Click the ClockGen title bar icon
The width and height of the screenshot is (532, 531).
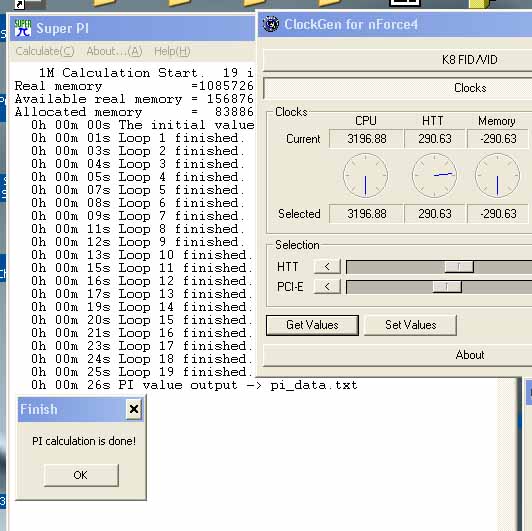(271, 24)
